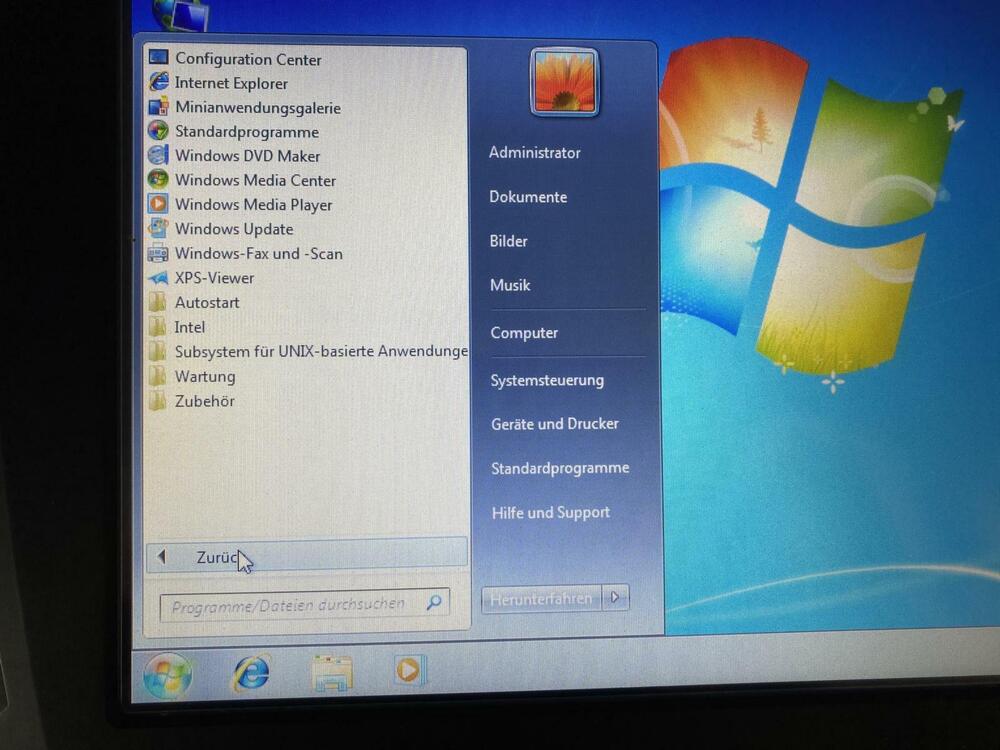Click the Autostart folder icon
The image size is (1000, 750).
pyautogui.click(x=158, y=302)
